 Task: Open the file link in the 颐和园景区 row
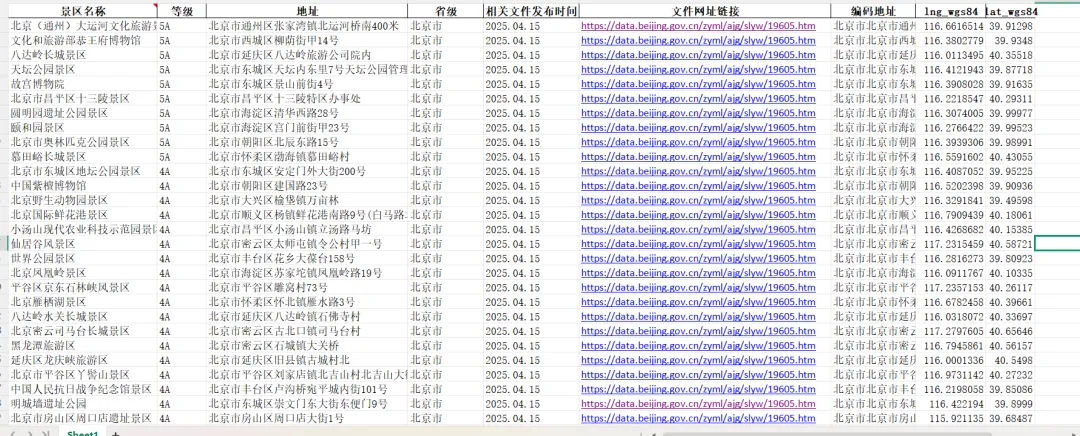pos(698,128)
